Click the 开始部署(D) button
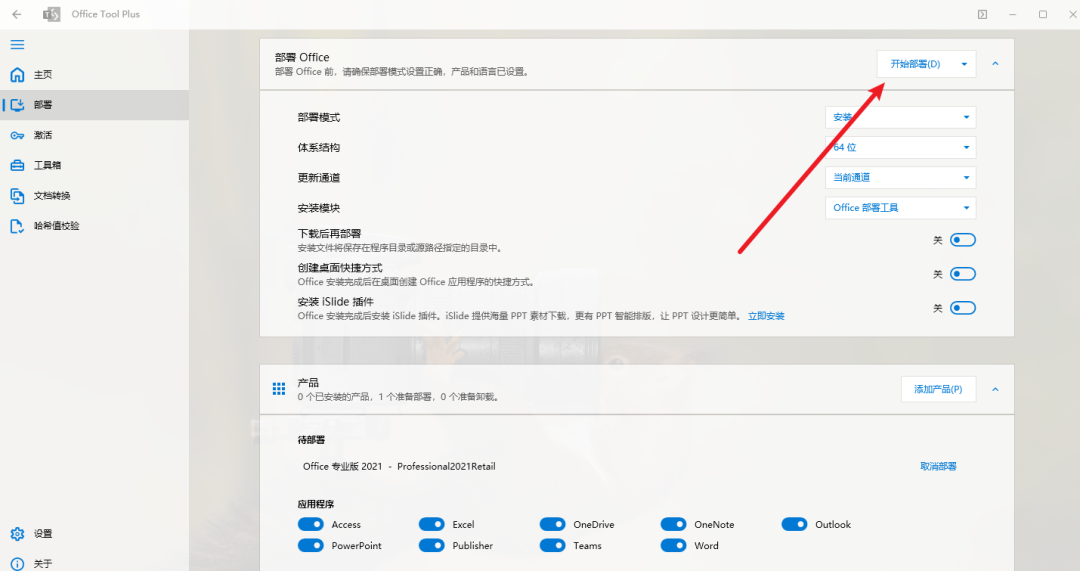 click(915, 64)
